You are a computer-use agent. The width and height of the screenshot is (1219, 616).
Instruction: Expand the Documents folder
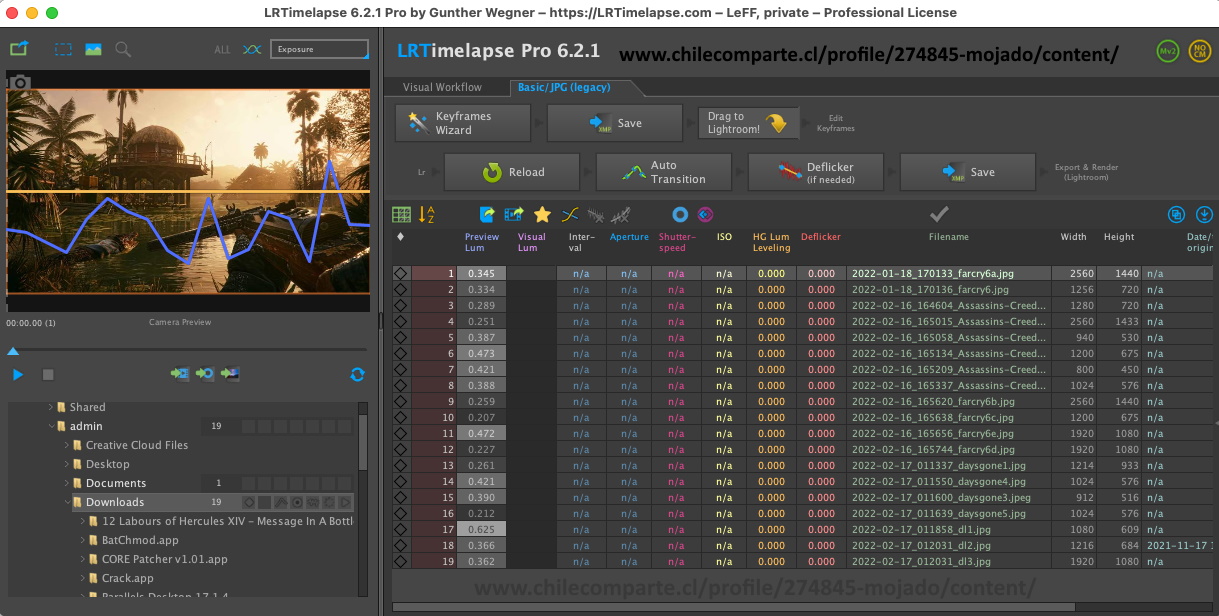coord(67,483)
